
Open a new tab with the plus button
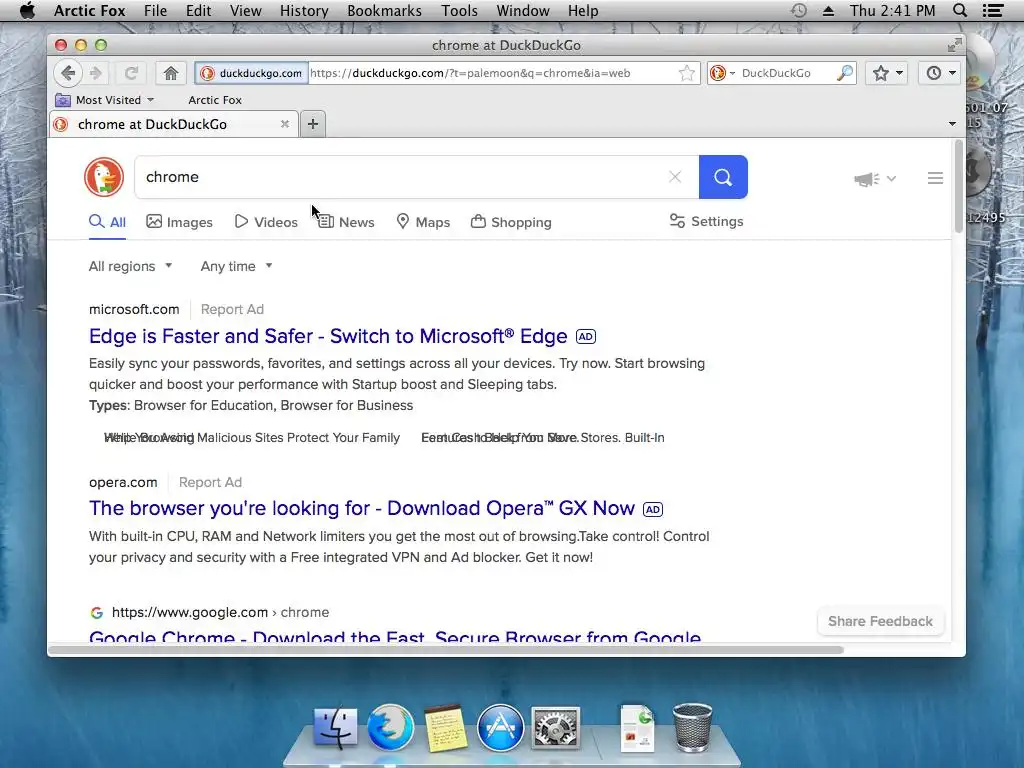313,123
